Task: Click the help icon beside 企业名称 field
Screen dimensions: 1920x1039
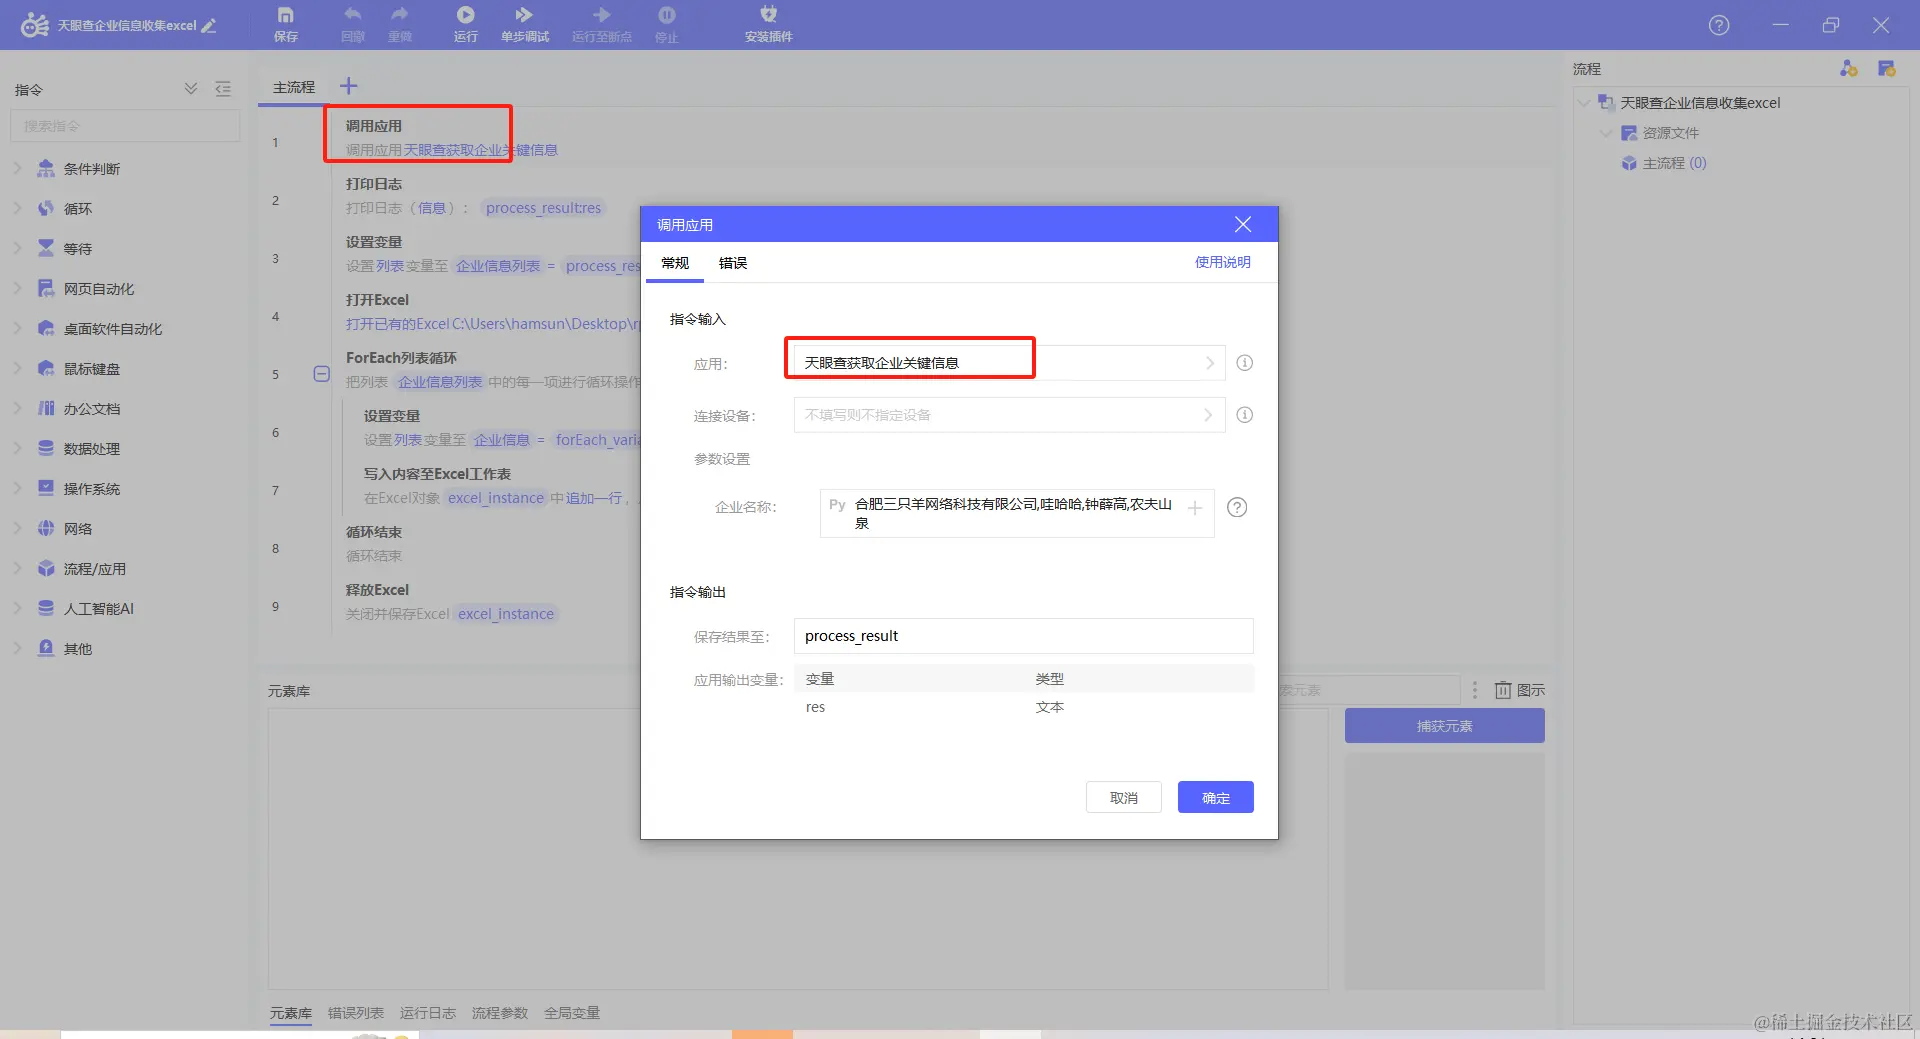Action: click(1237, 507)
